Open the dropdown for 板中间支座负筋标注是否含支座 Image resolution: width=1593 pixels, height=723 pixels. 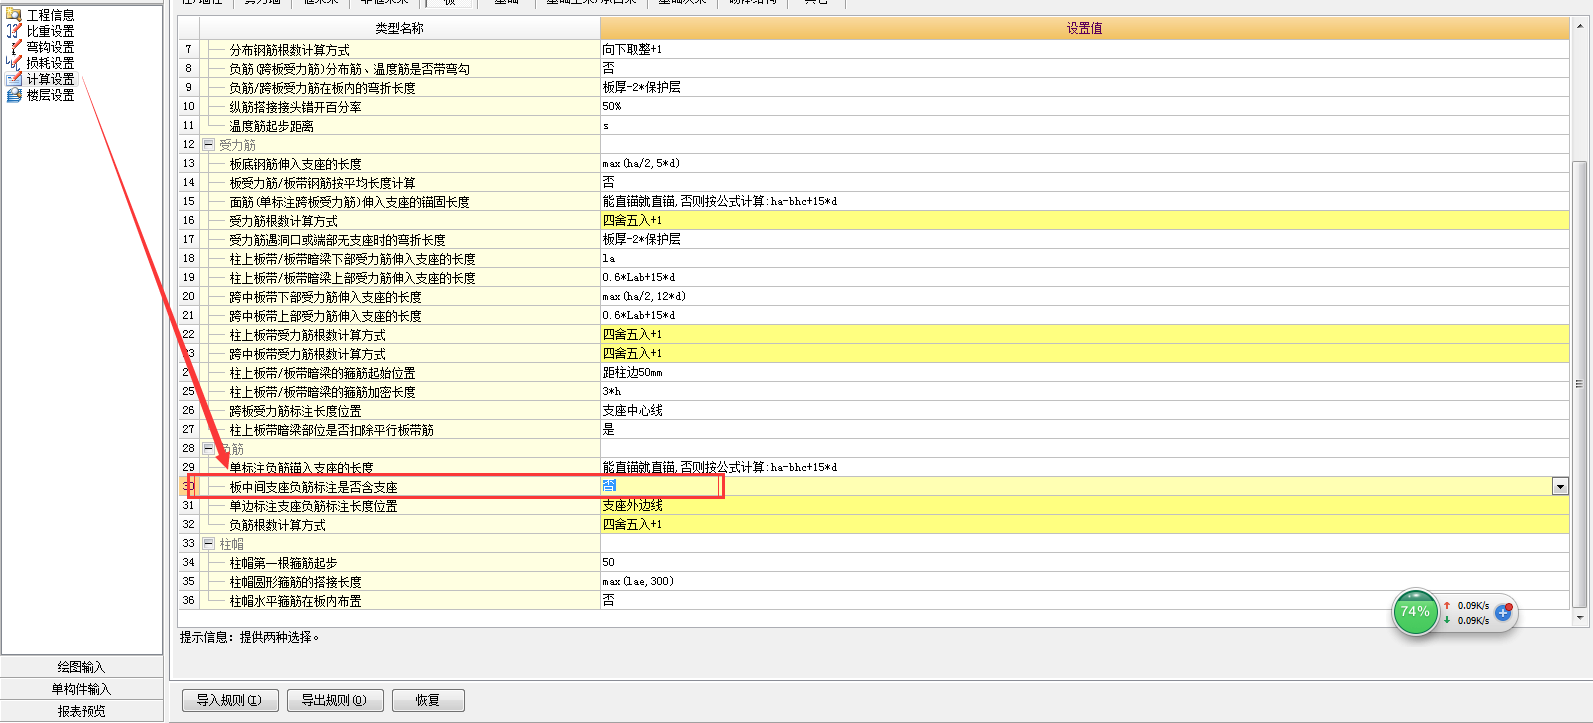[1560, 486]
